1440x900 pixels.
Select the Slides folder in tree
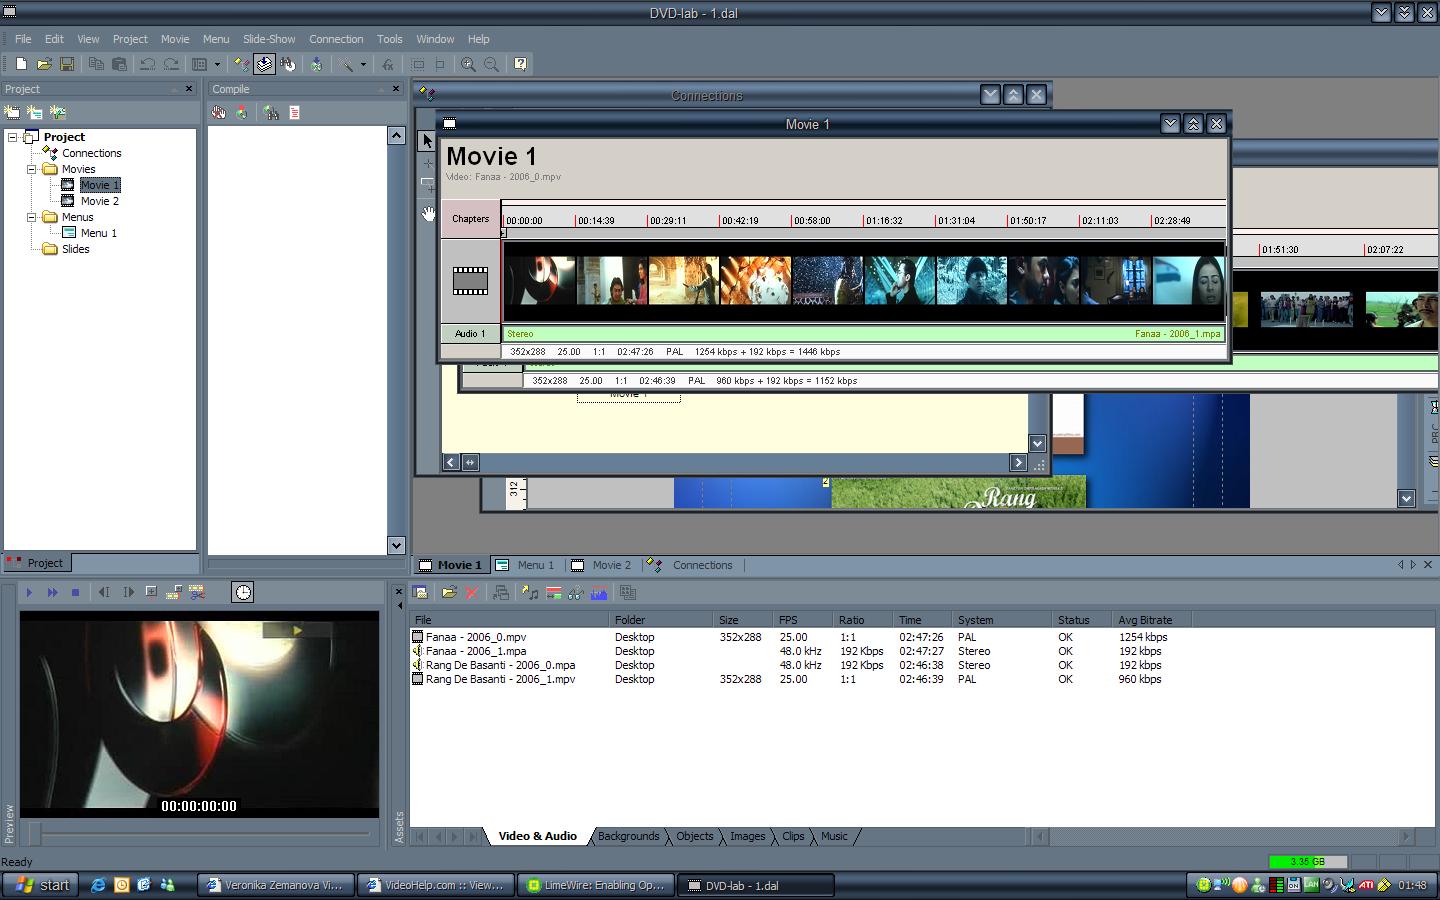pos(76,249)
